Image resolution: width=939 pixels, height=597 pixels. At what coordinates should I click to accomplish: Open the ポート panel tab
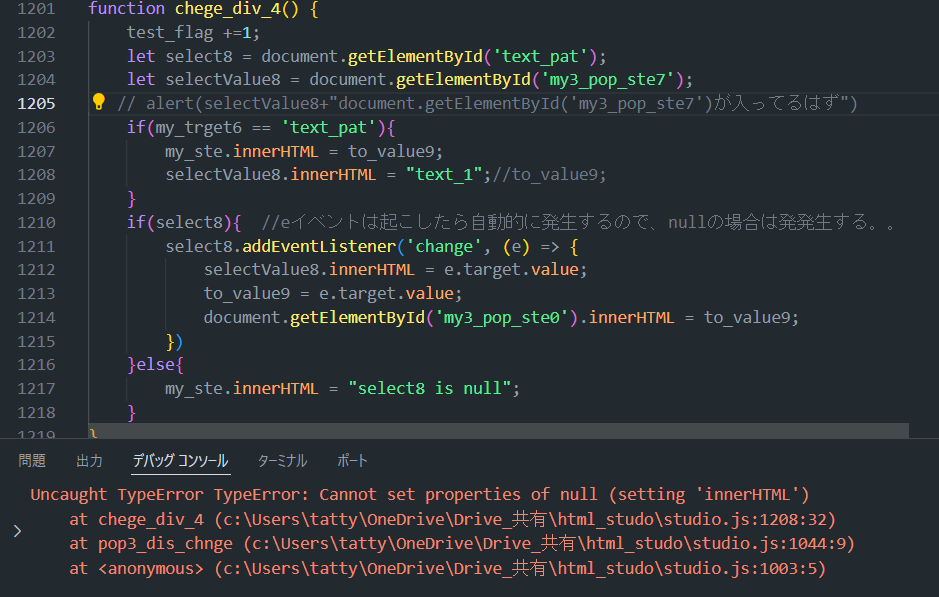pyautogui.click(x=352, y=460)
